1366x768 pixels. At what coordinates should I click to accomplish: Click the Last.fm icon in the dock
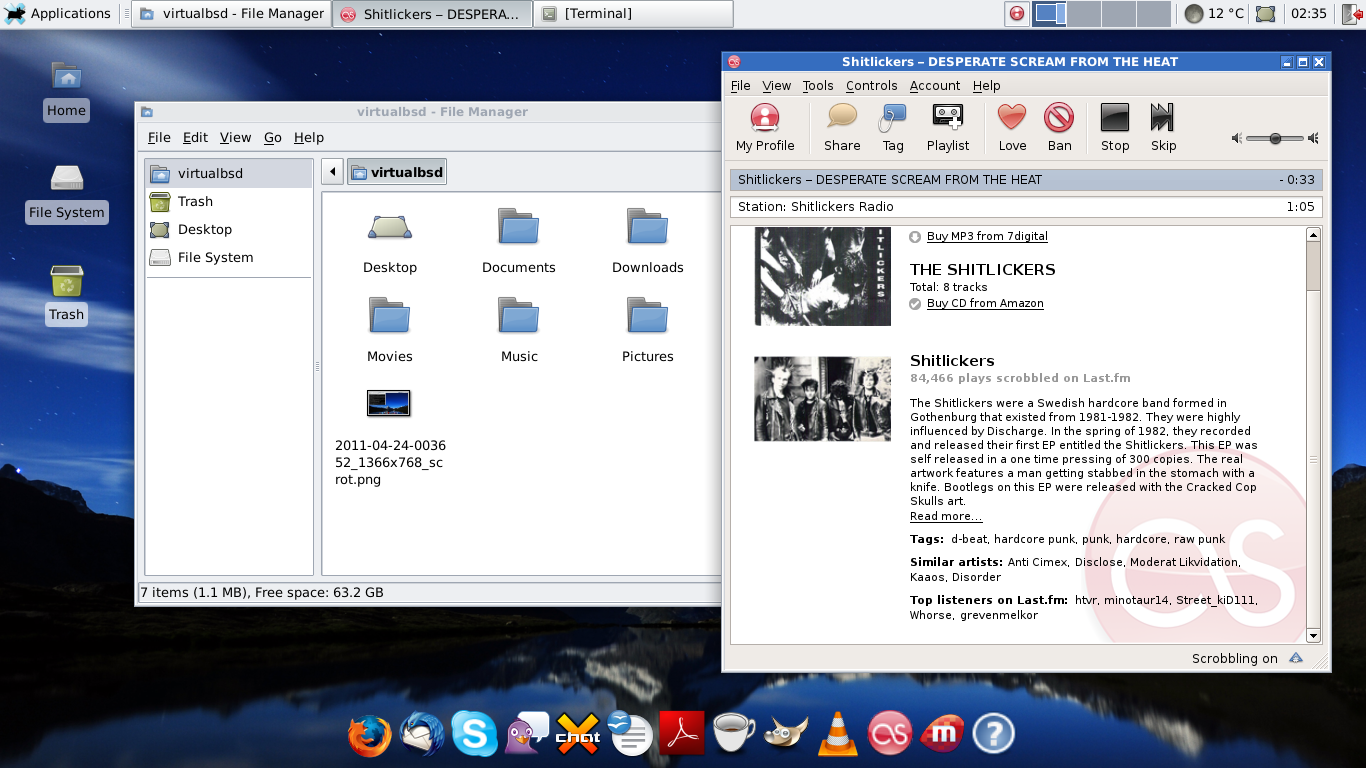tap(890, 735)
